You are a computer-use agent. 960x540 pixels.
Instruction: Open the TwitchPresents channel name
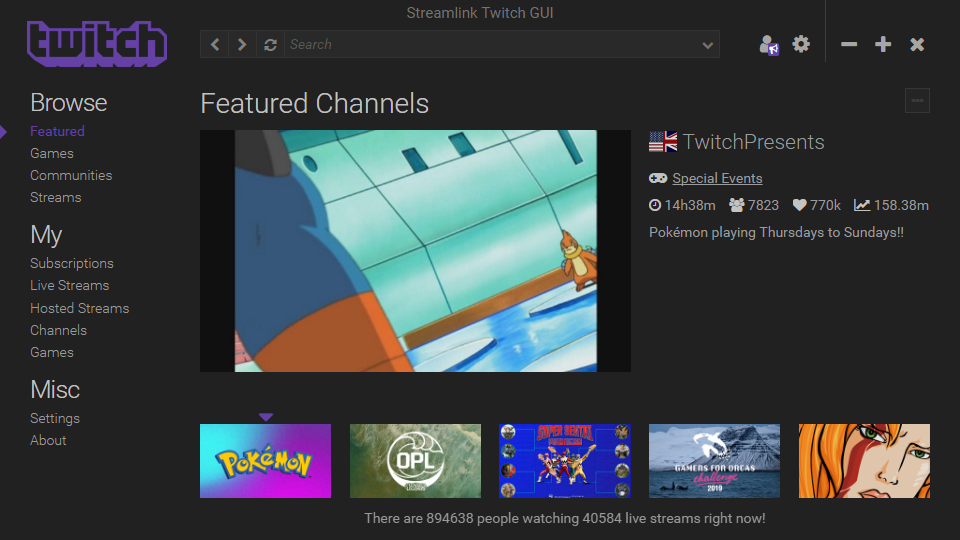[753, 142]
